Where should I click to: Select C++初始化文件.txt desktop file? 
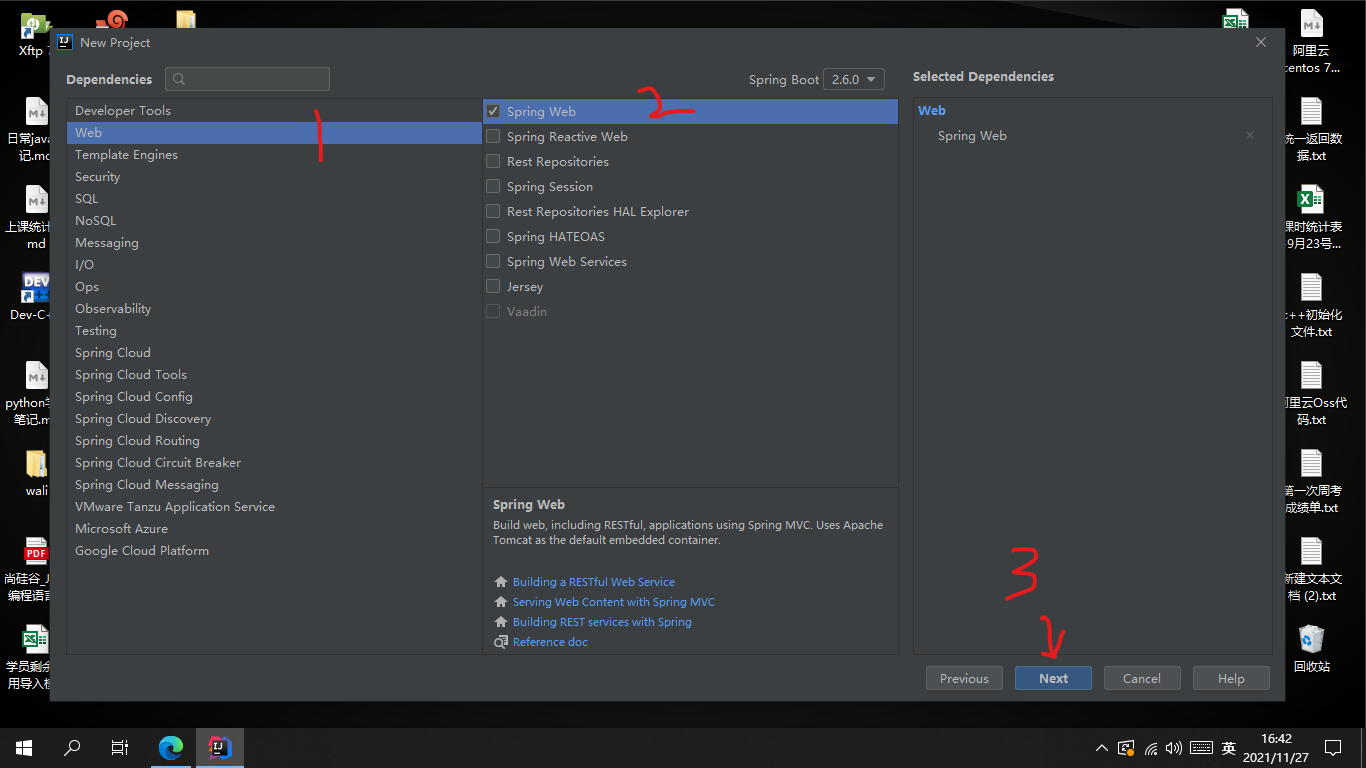(1311, 305)
